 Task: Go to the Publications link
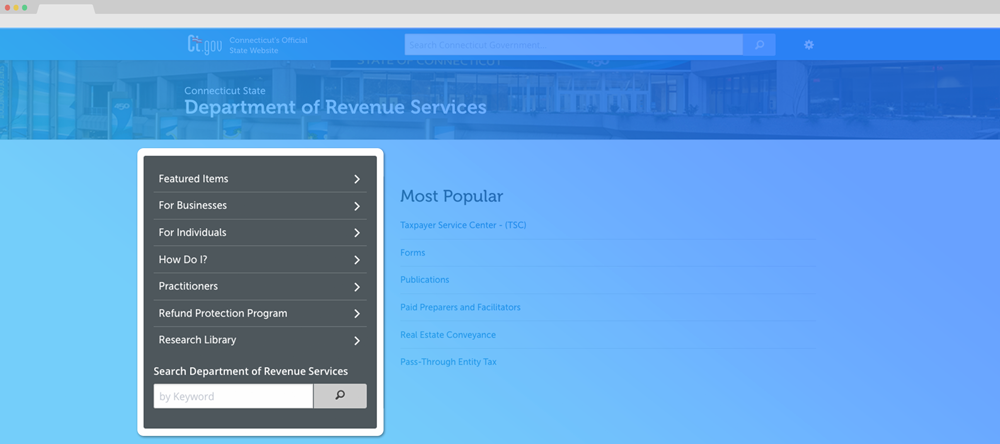pos(424,280)
